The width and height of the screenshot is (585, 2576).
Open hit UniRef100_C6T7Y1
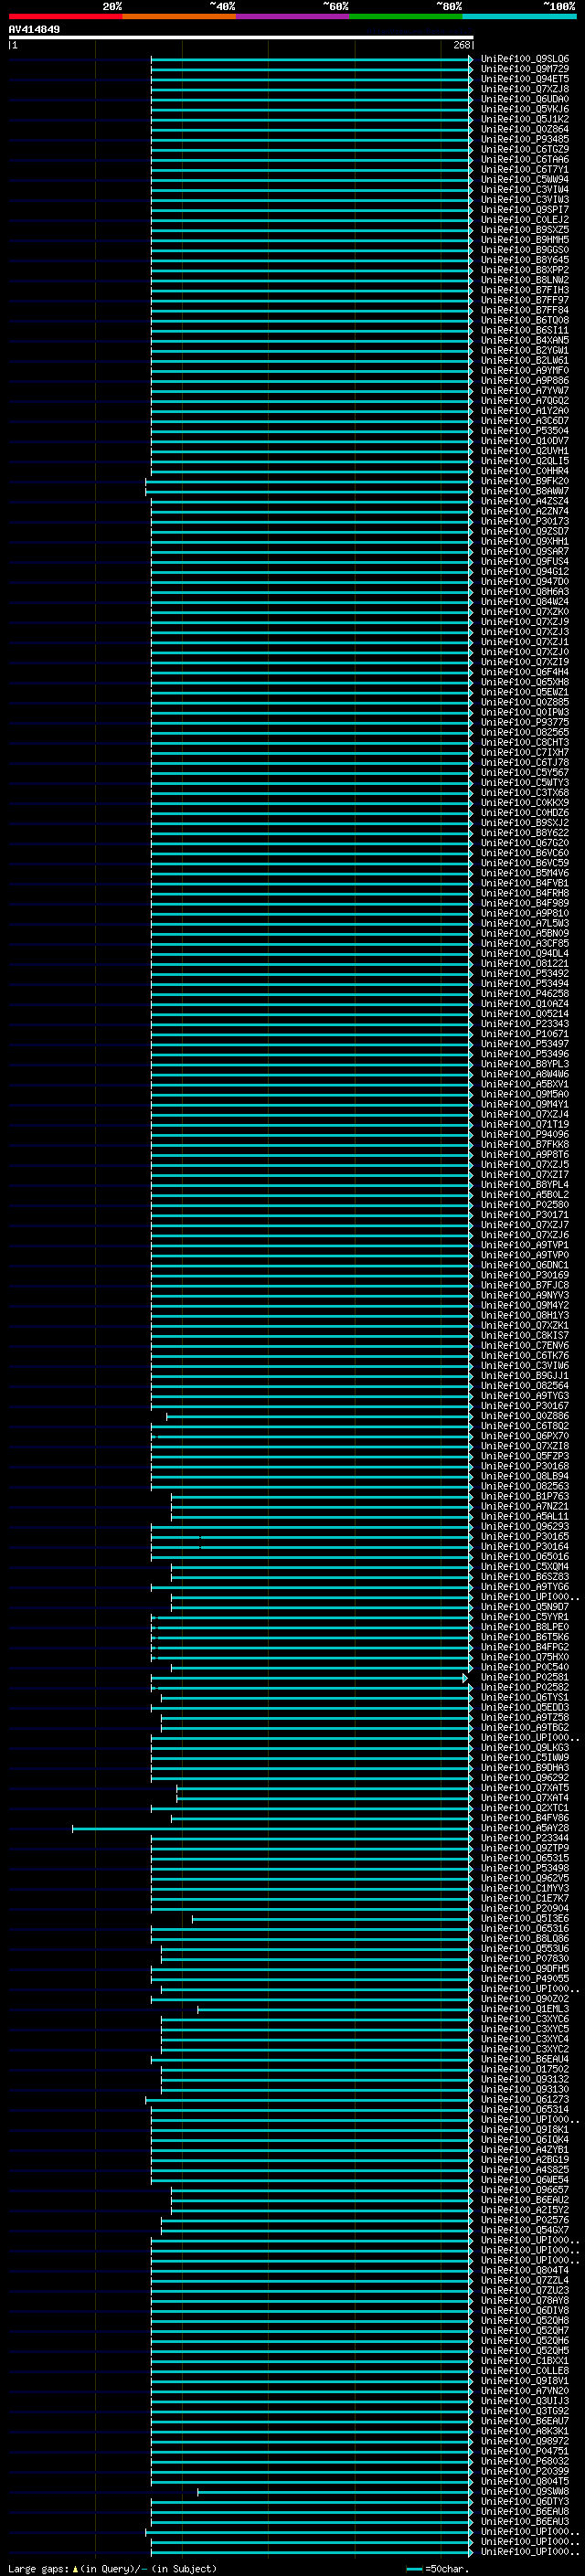pyautogui.click(x=525, y=170)
